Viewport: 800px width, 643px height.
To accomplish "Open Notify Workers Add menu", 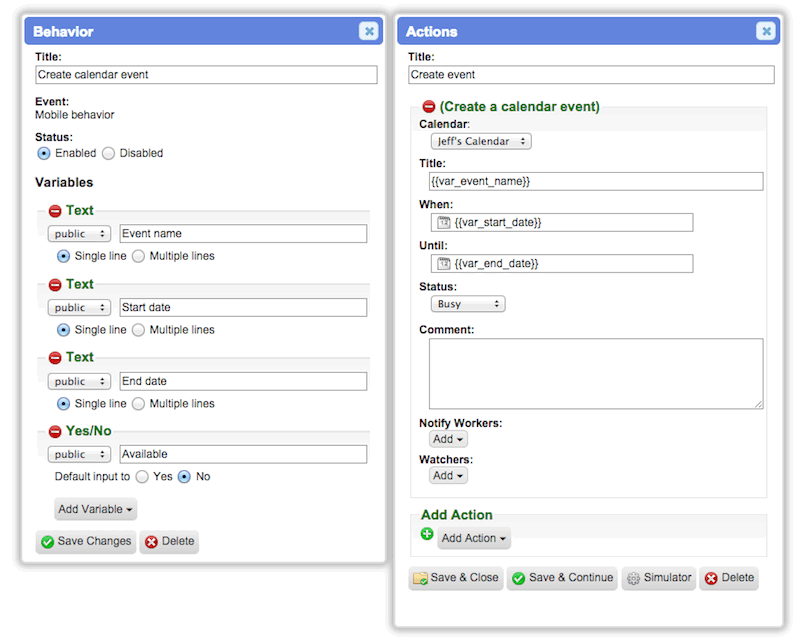I will point(448,439).
